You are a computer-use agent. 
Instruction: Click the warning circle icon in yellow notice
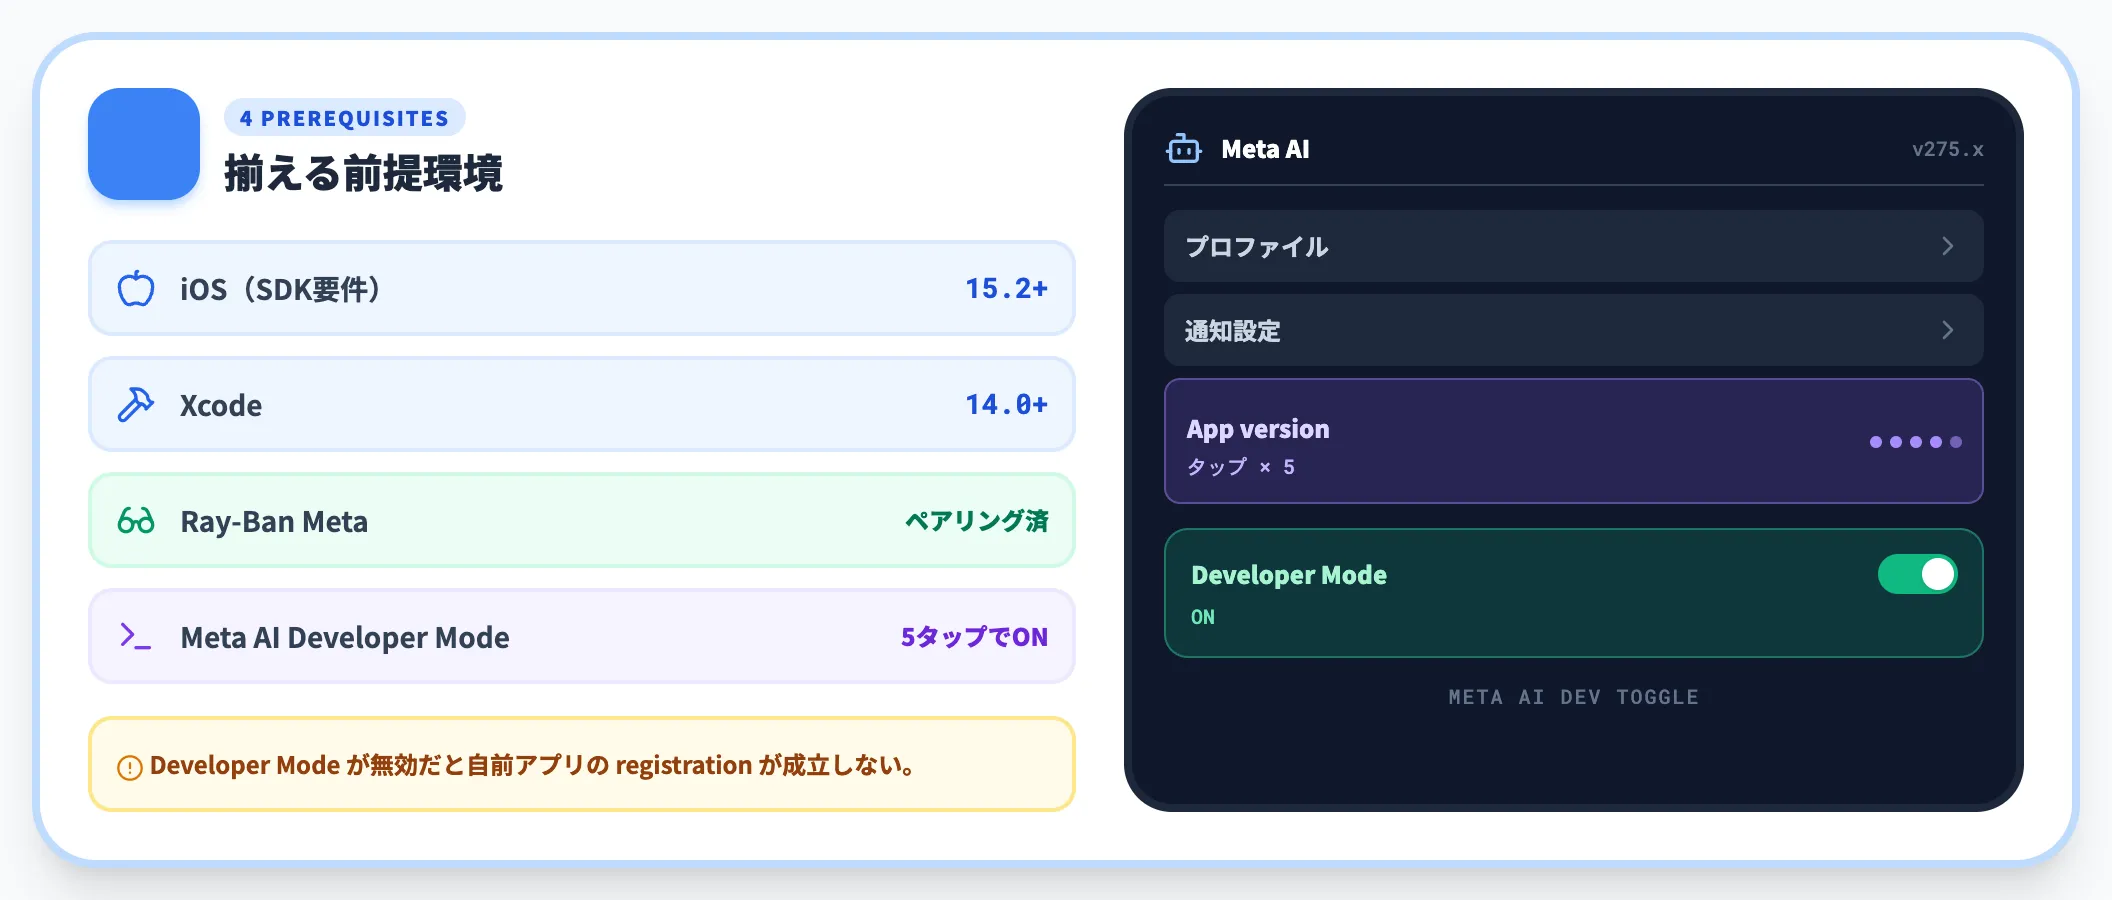click(x=130, y=767)
